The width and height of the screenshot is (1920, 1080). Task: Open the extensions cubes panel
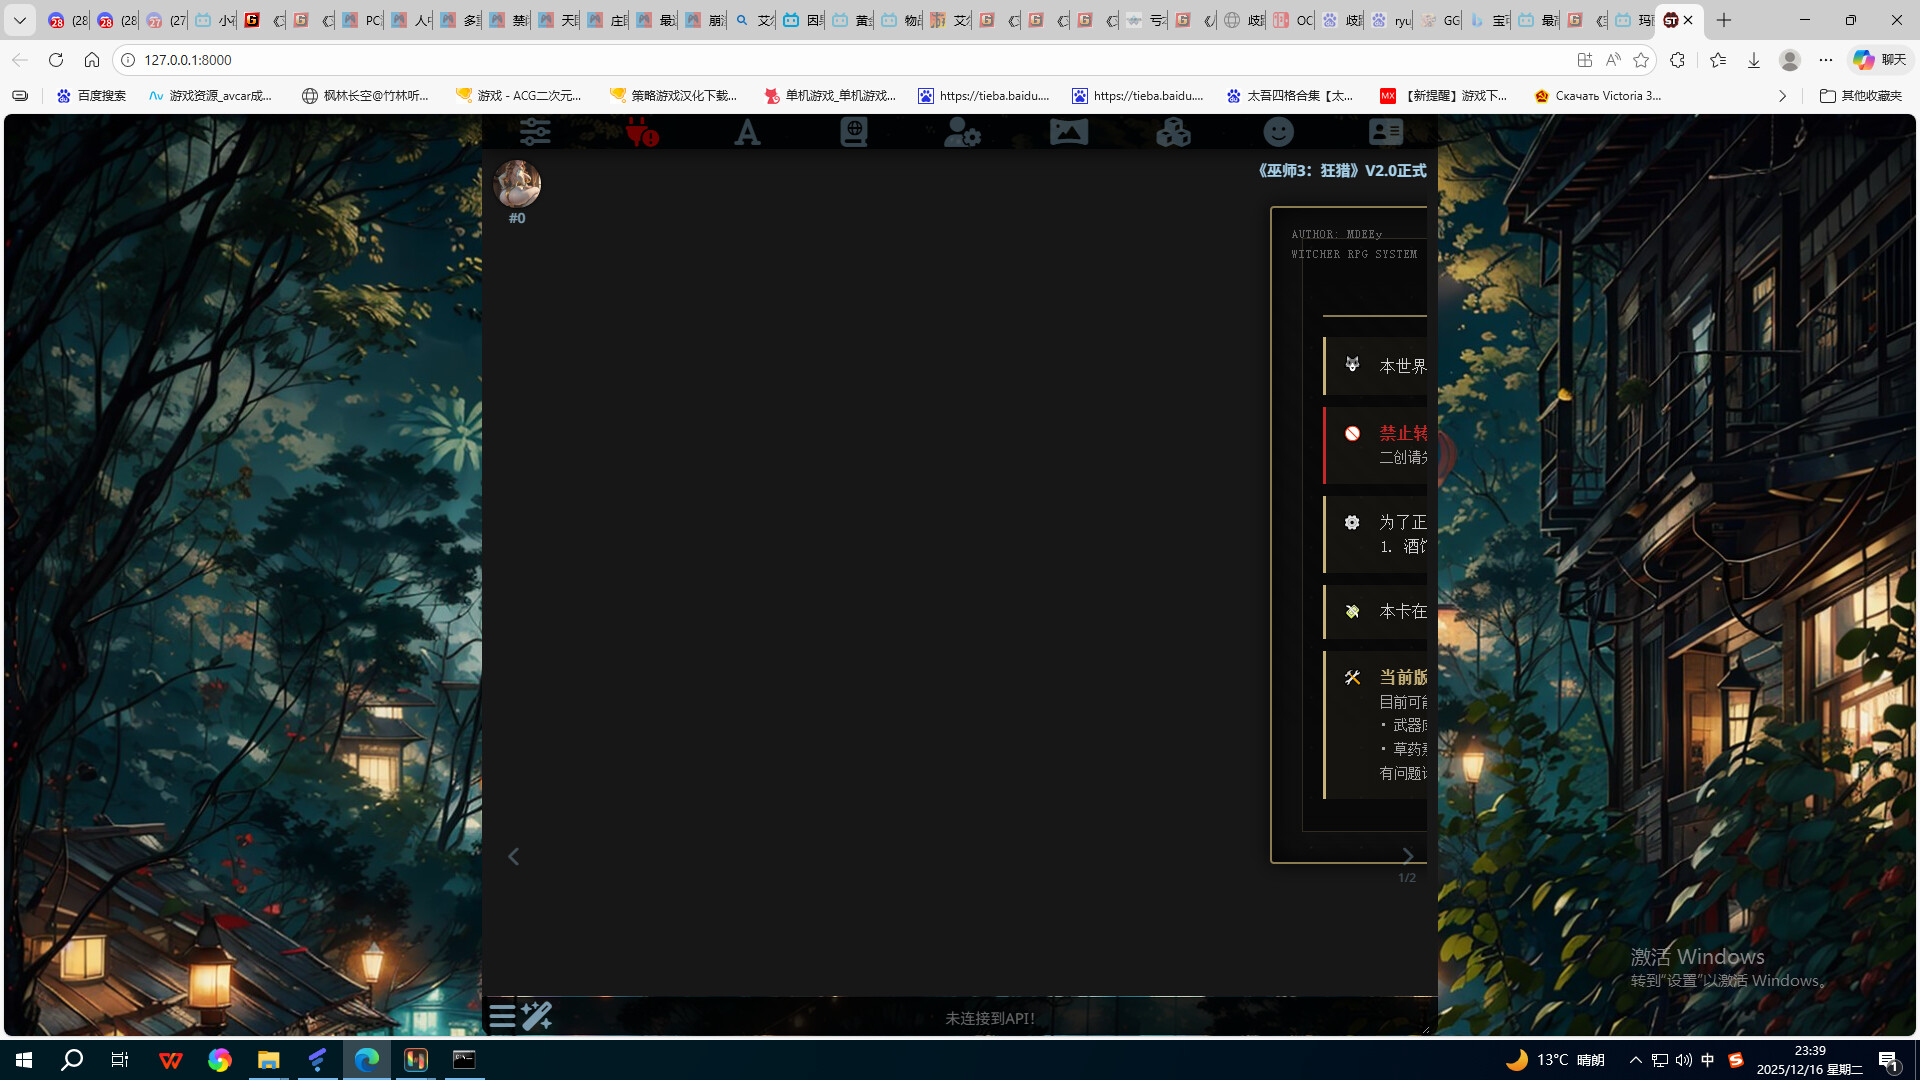pos(1174,132)
